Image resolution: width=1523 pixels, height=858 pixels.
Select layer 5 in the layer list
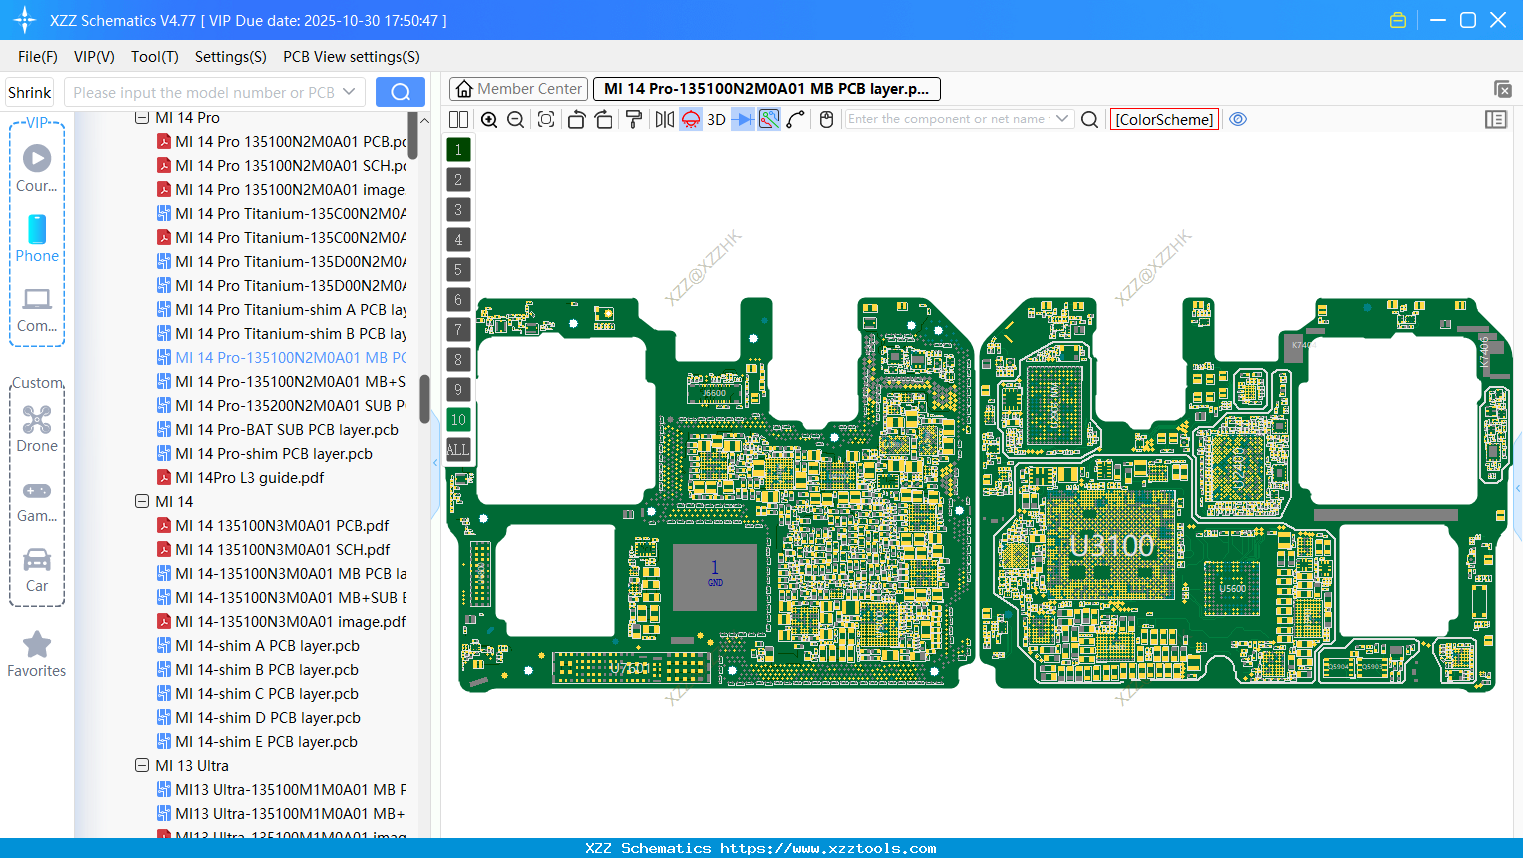457,269
